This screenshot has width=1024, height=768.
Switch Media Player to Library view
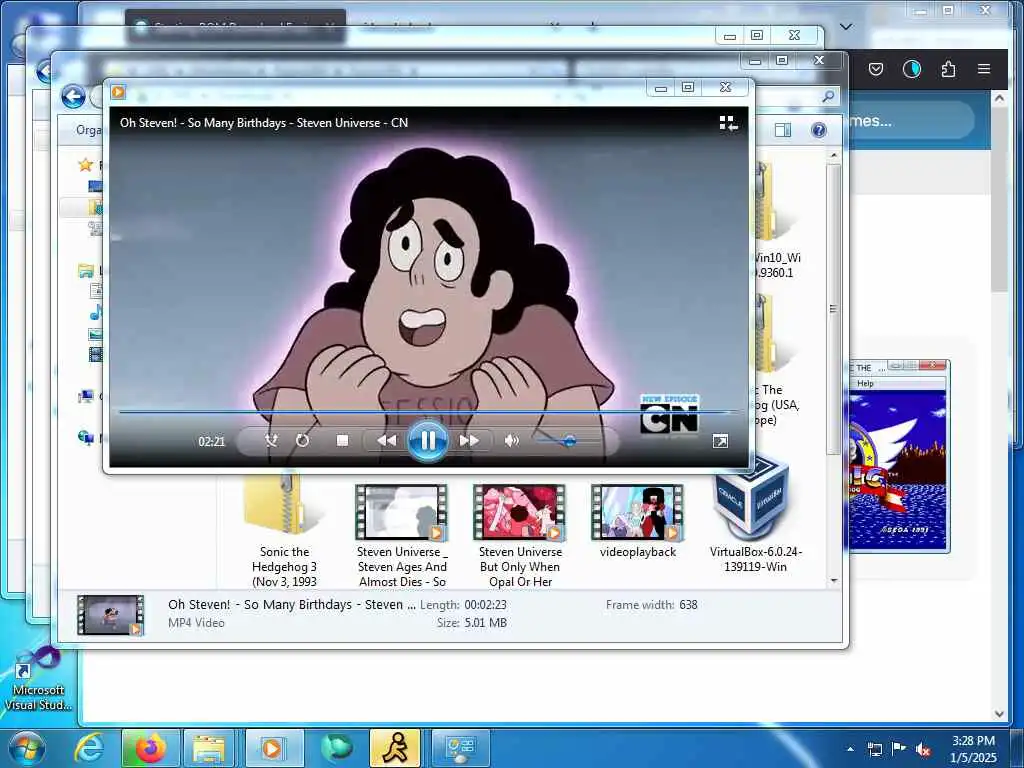pyautogui.click(x=728, y=123)
